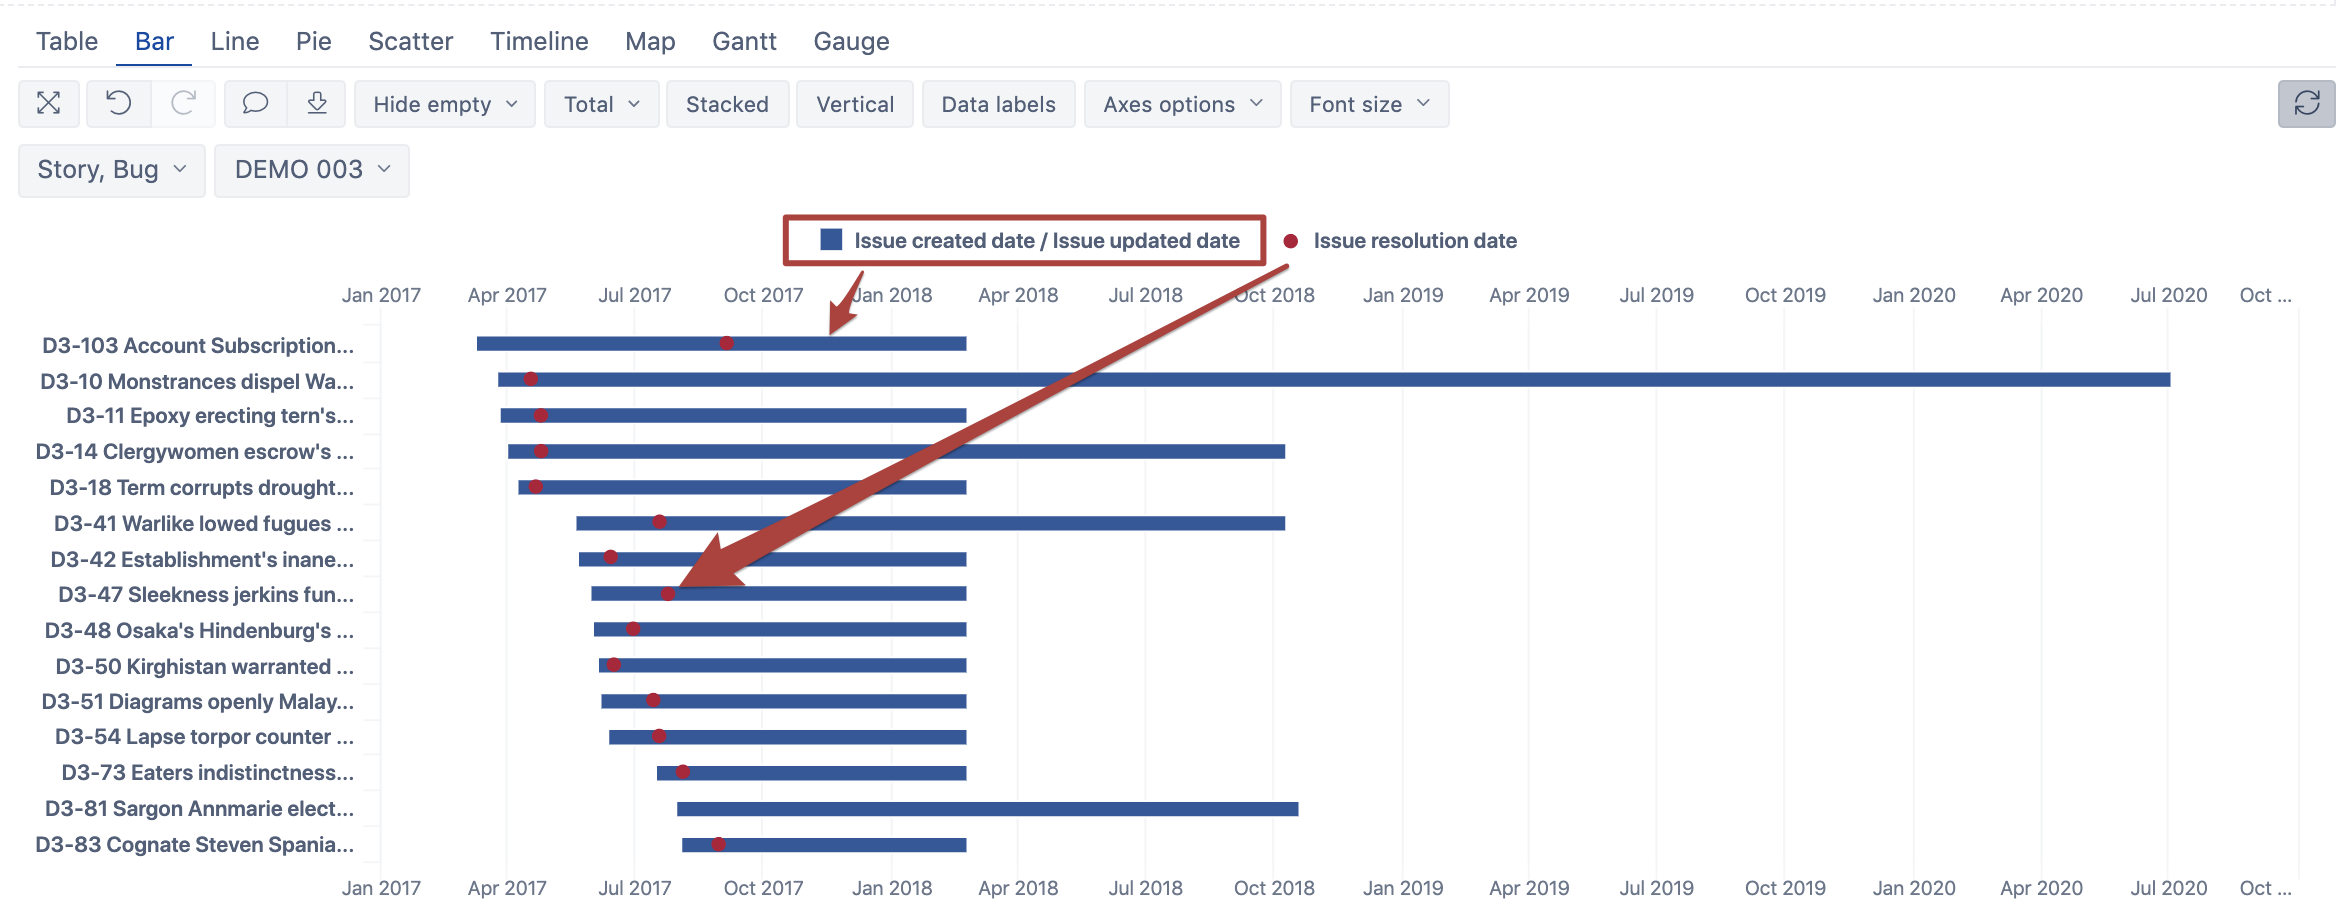Image resolution: width=2342 pixels, height=924 pixels.
Task: Click the export download icon
Action: pos(317,103)
